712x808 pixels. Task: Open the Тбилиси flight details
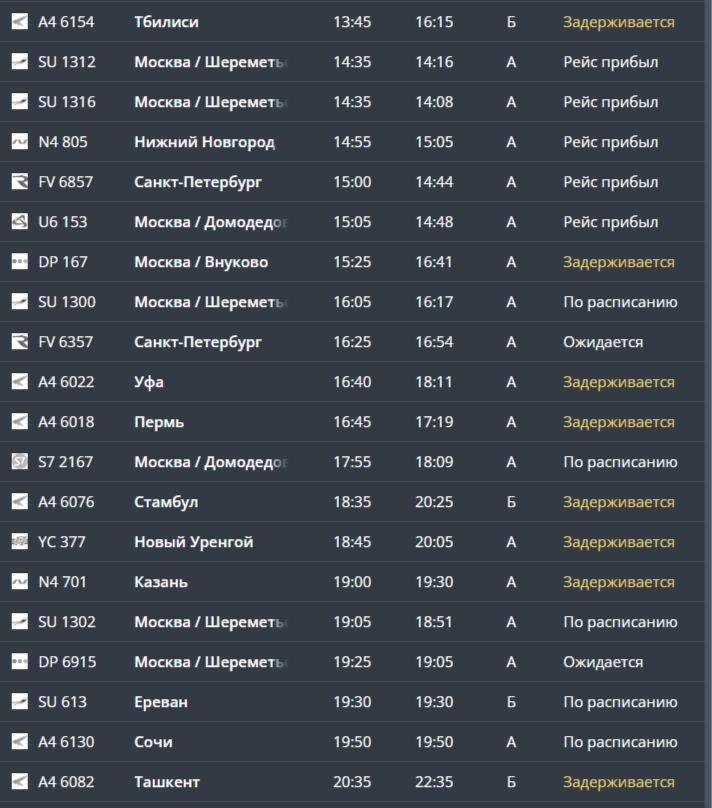point(166,22)
